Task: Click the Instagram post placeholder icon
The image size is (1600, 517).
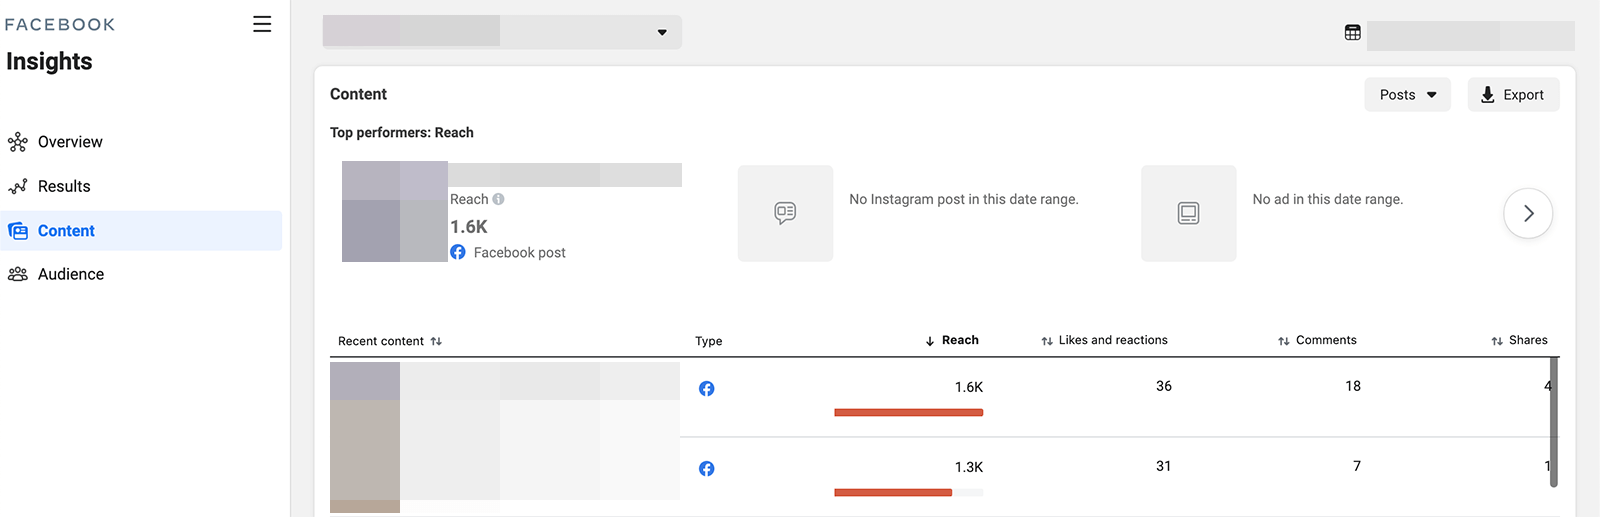Action: 785,213
